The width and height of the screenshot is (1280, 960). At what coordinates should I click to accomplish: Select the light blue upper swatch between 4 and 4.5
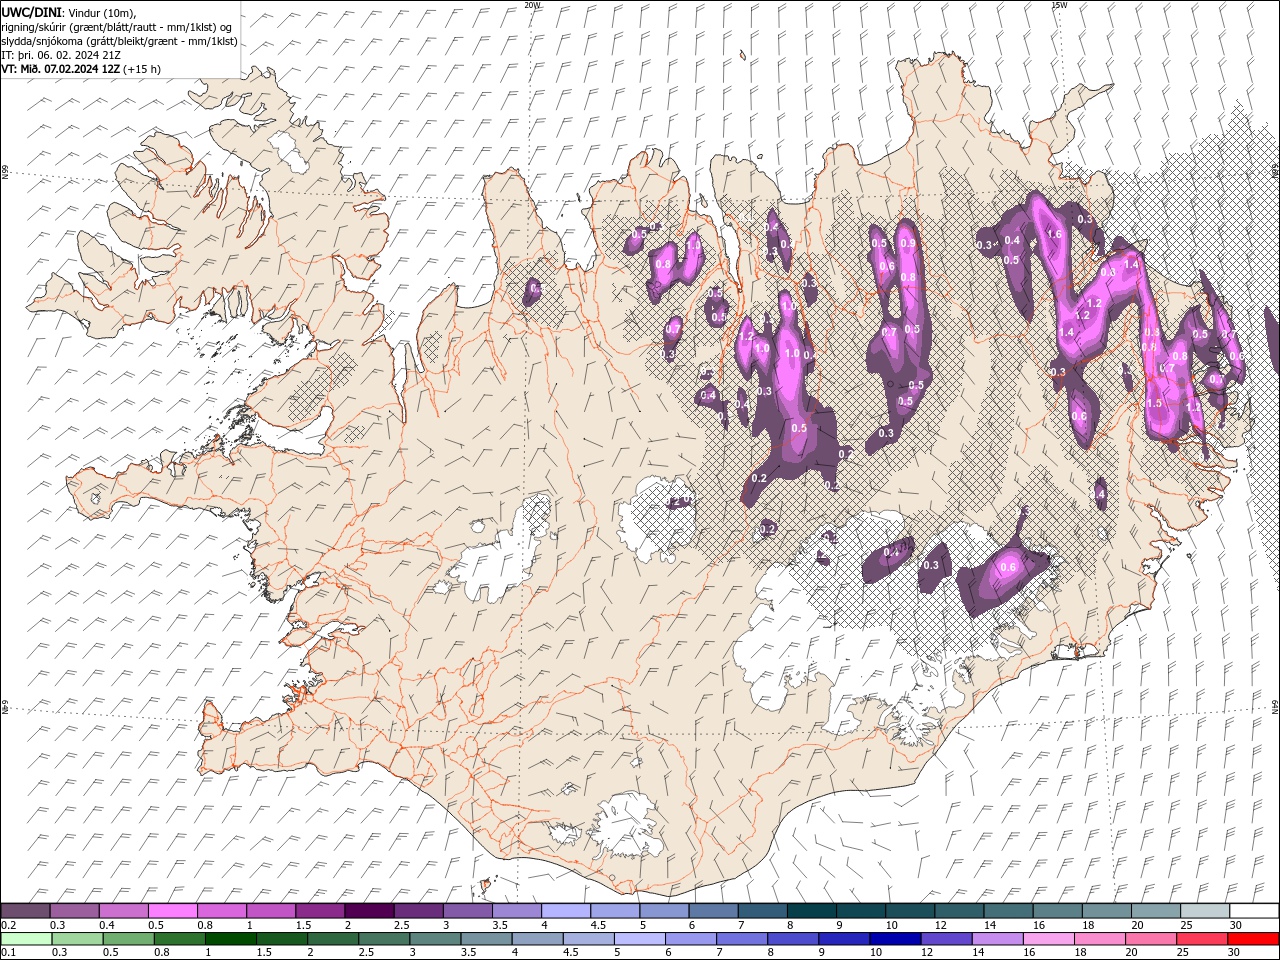(566, 911)
